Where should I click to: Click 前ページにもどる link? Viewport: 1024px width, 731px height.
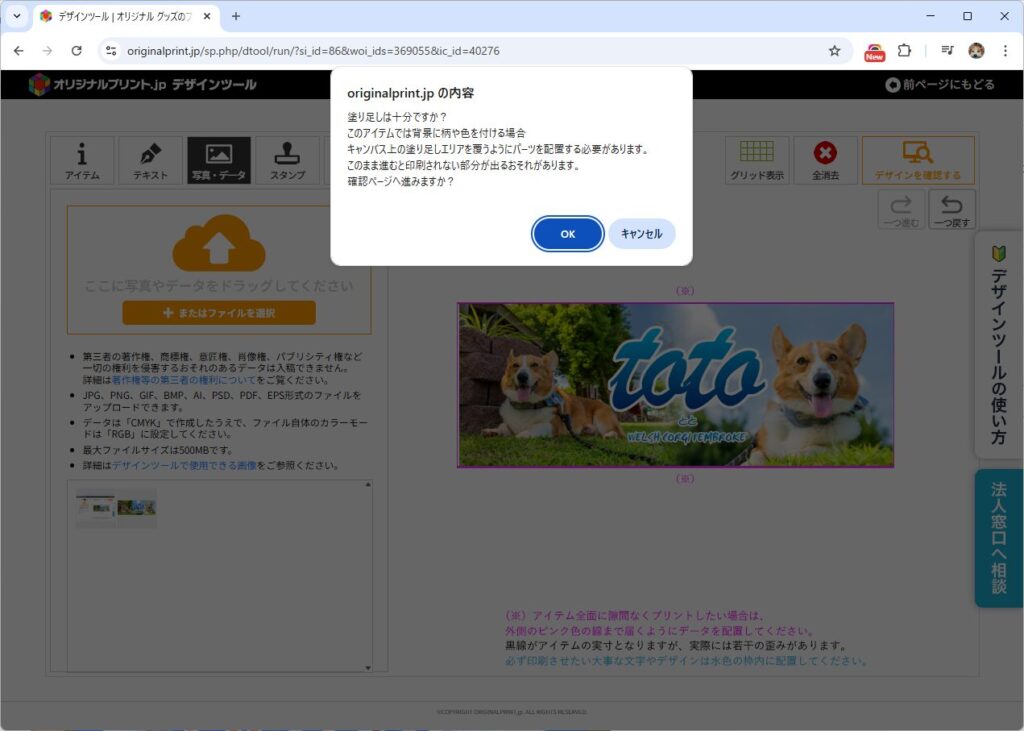pyautogui.click(x=940, y=85)
